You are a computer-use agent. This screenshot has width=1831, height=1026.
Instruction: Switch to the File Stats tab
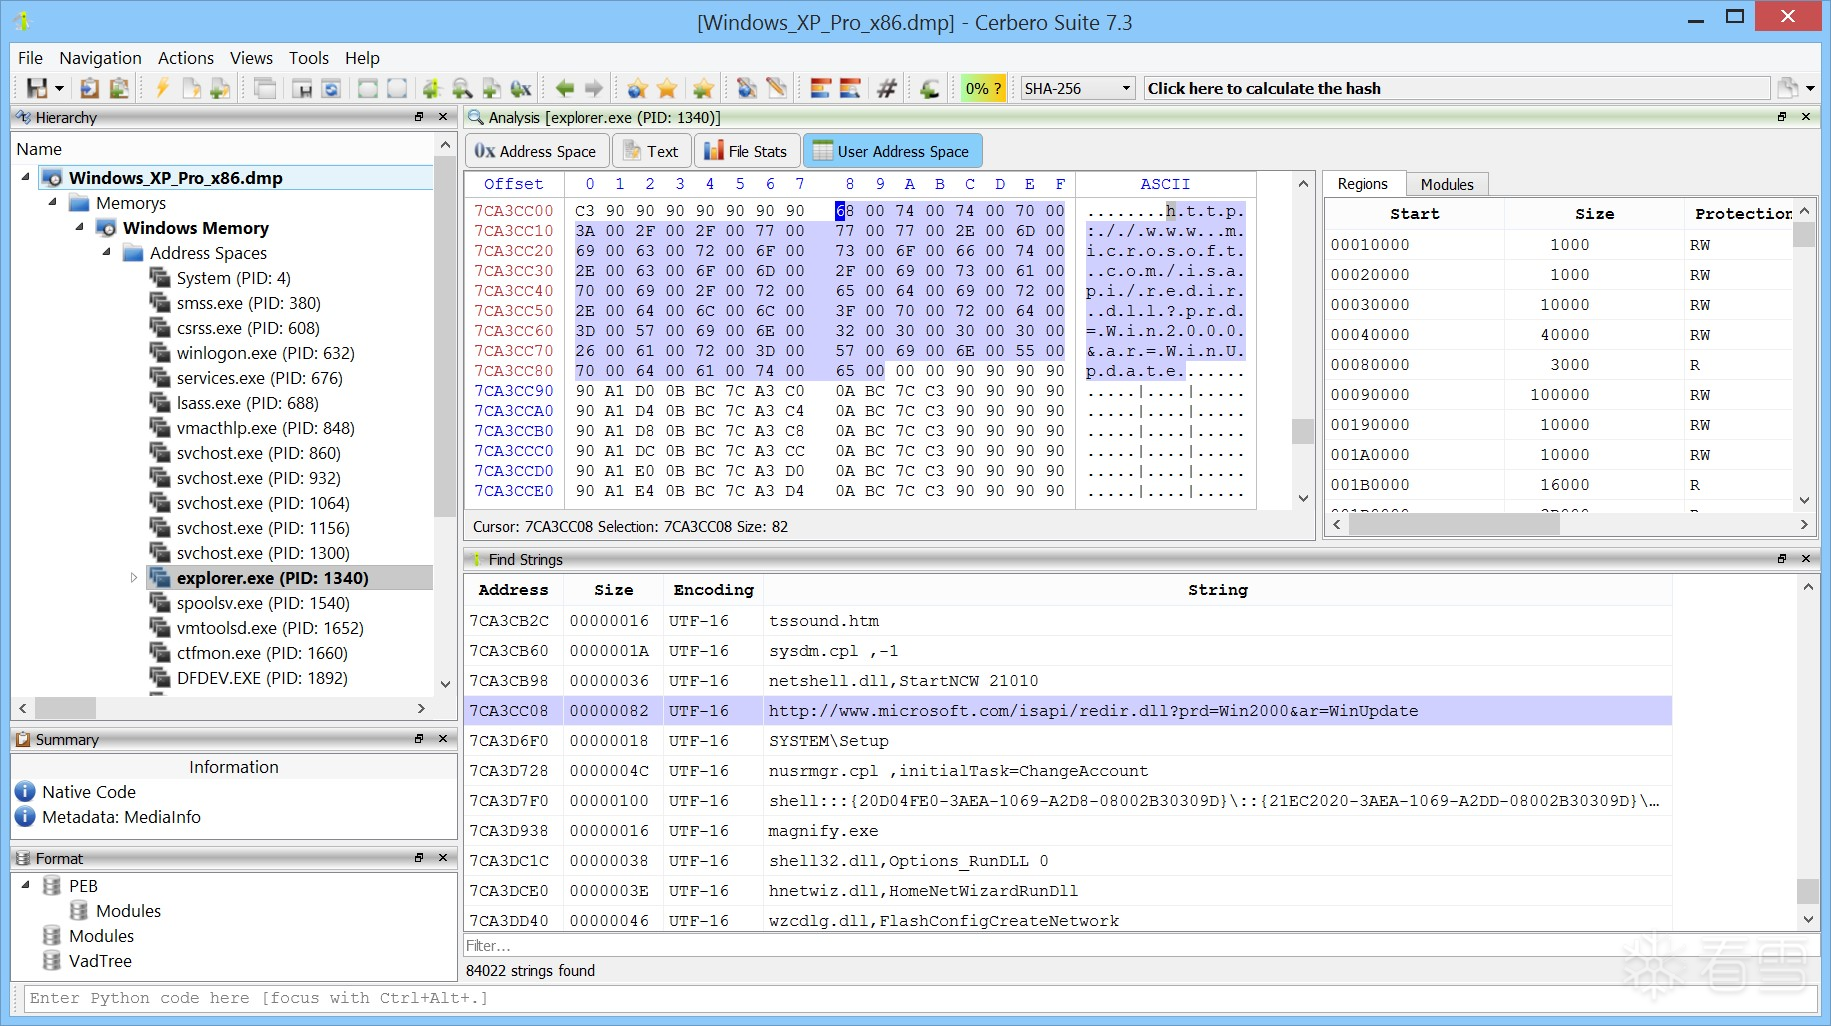point(746,151)
